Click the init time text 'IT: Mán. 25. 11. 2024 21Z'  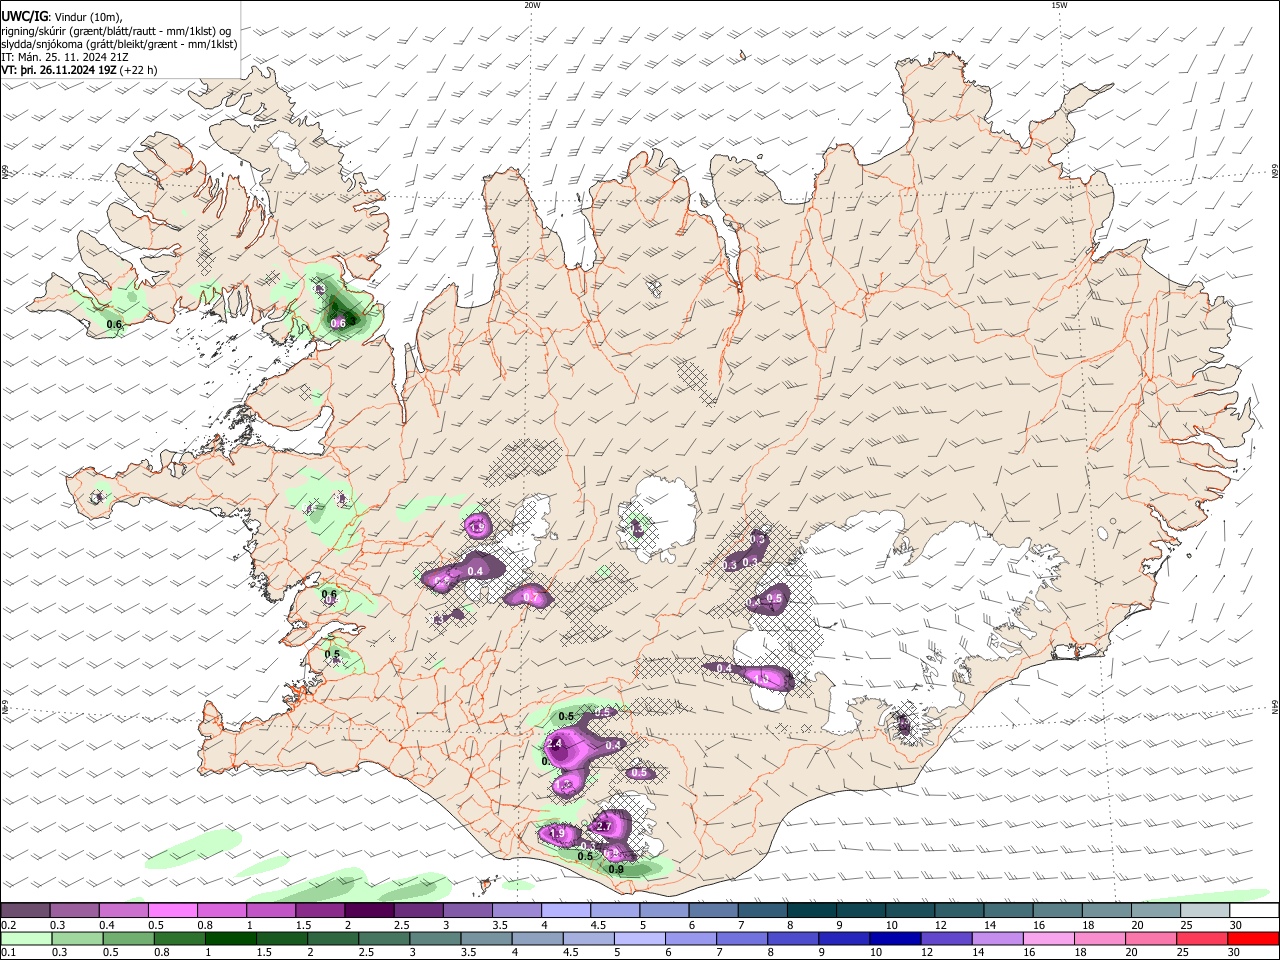[x=65, y=57]
